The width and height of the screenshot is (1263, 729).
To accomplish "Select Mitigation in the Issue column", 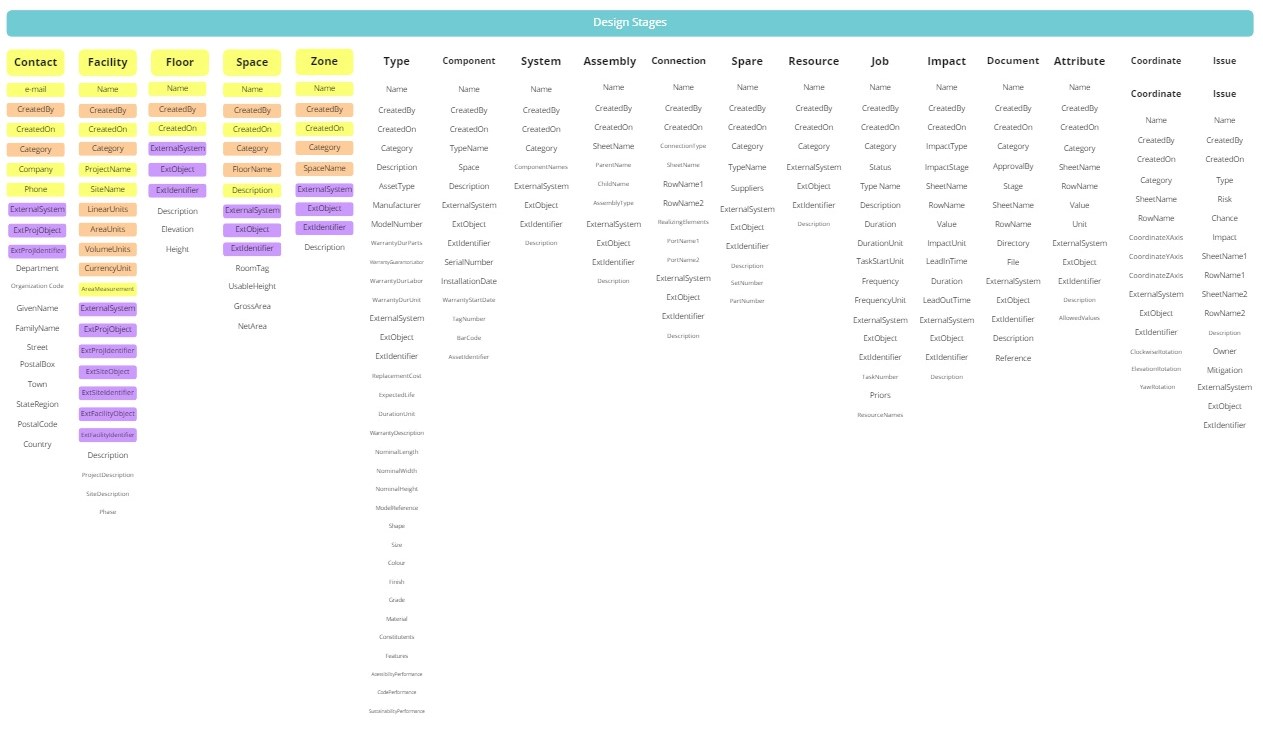I will click(x=1224, y=370).
